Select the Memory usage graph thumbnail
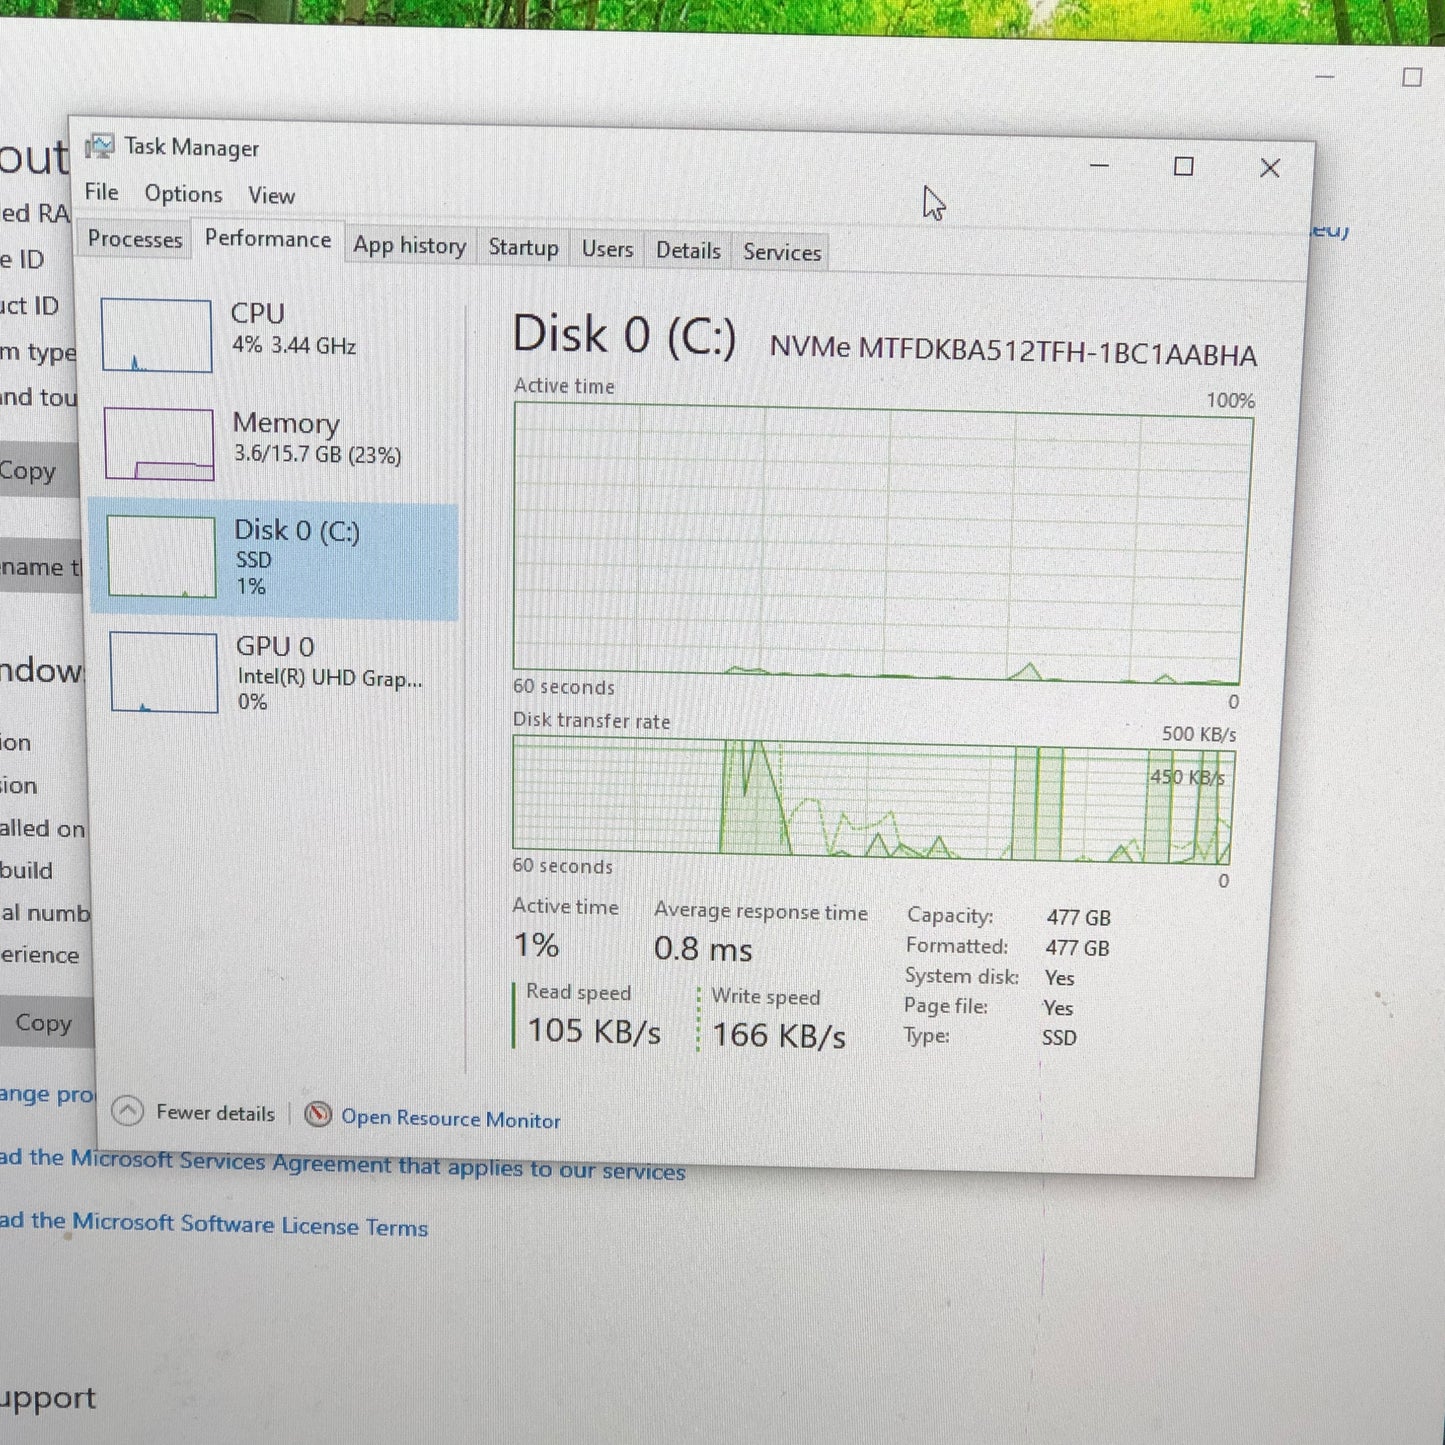This screenshot has width=1445, height=1445. point(159,444)
